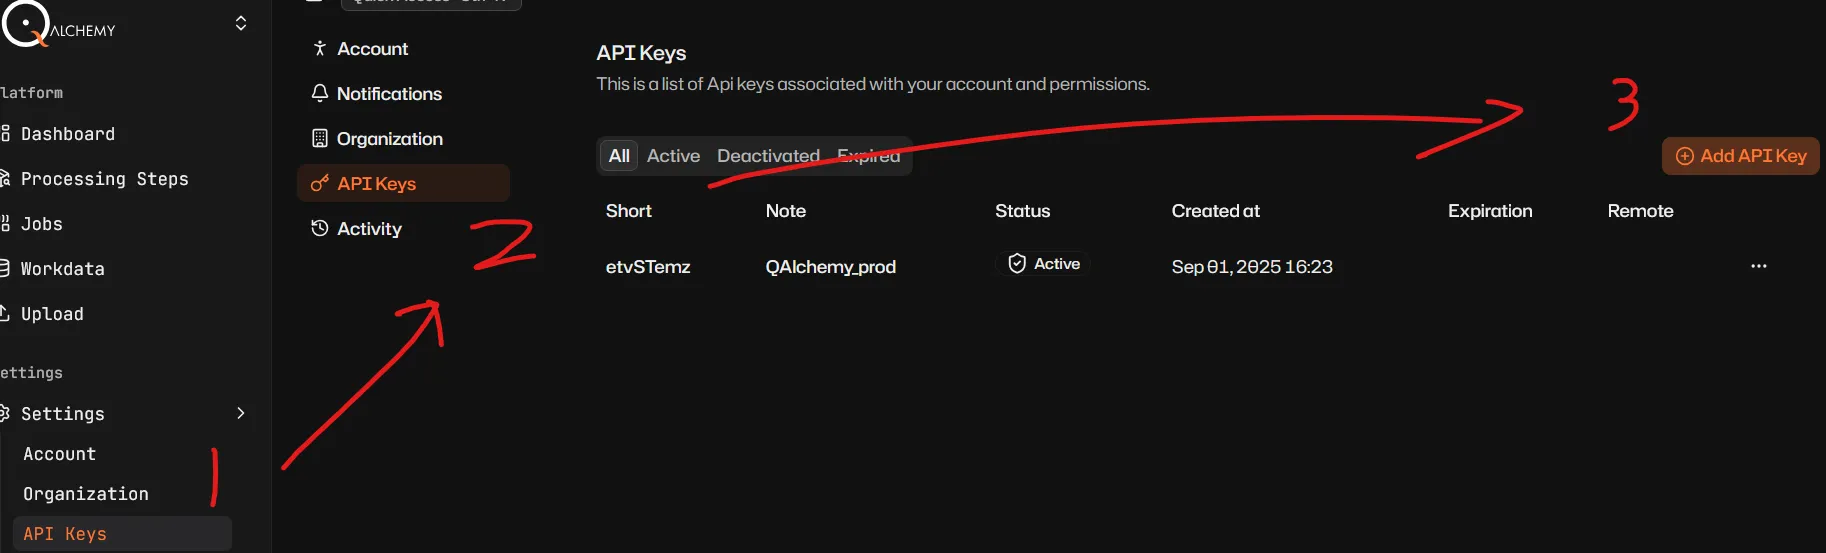Viewport: 1826px width, 553px height.
Task: Click the Active status badge
Action: (1043, 264)
